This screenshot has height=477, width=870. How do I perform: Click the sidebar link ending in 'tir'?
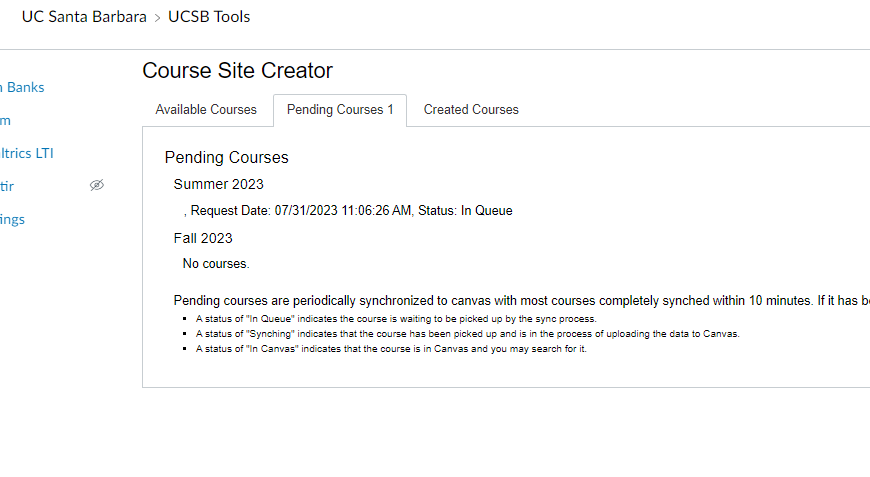(x=7, y=186)
